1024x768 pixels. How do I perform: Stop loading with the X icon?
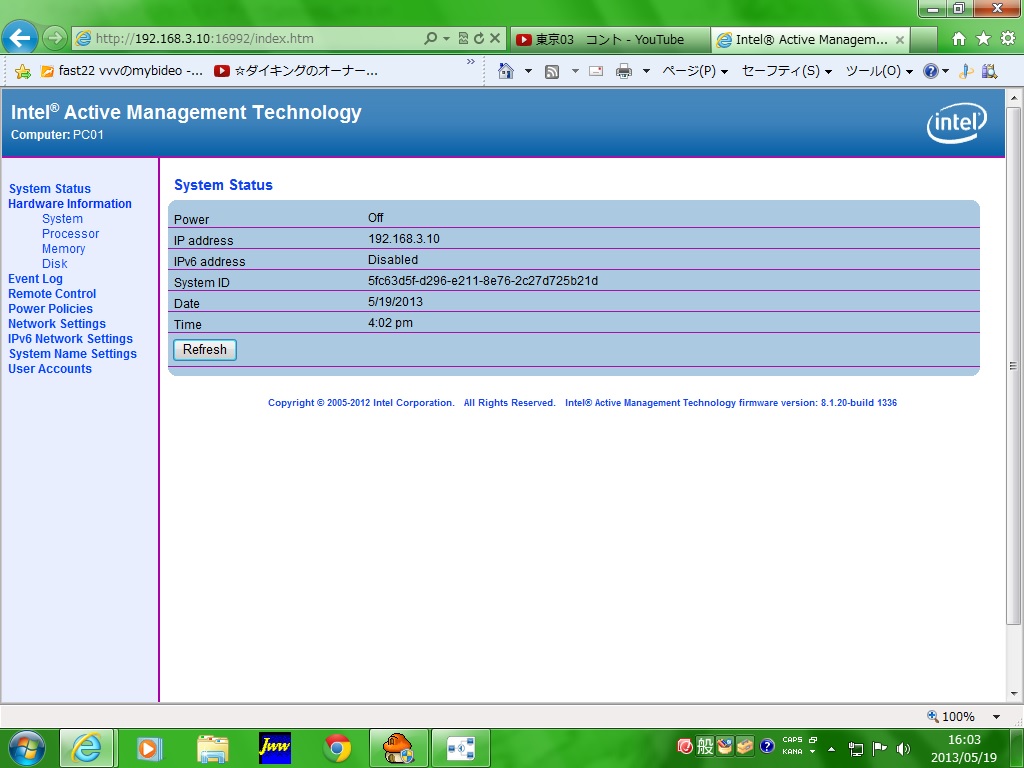click(x=495, y=39)
